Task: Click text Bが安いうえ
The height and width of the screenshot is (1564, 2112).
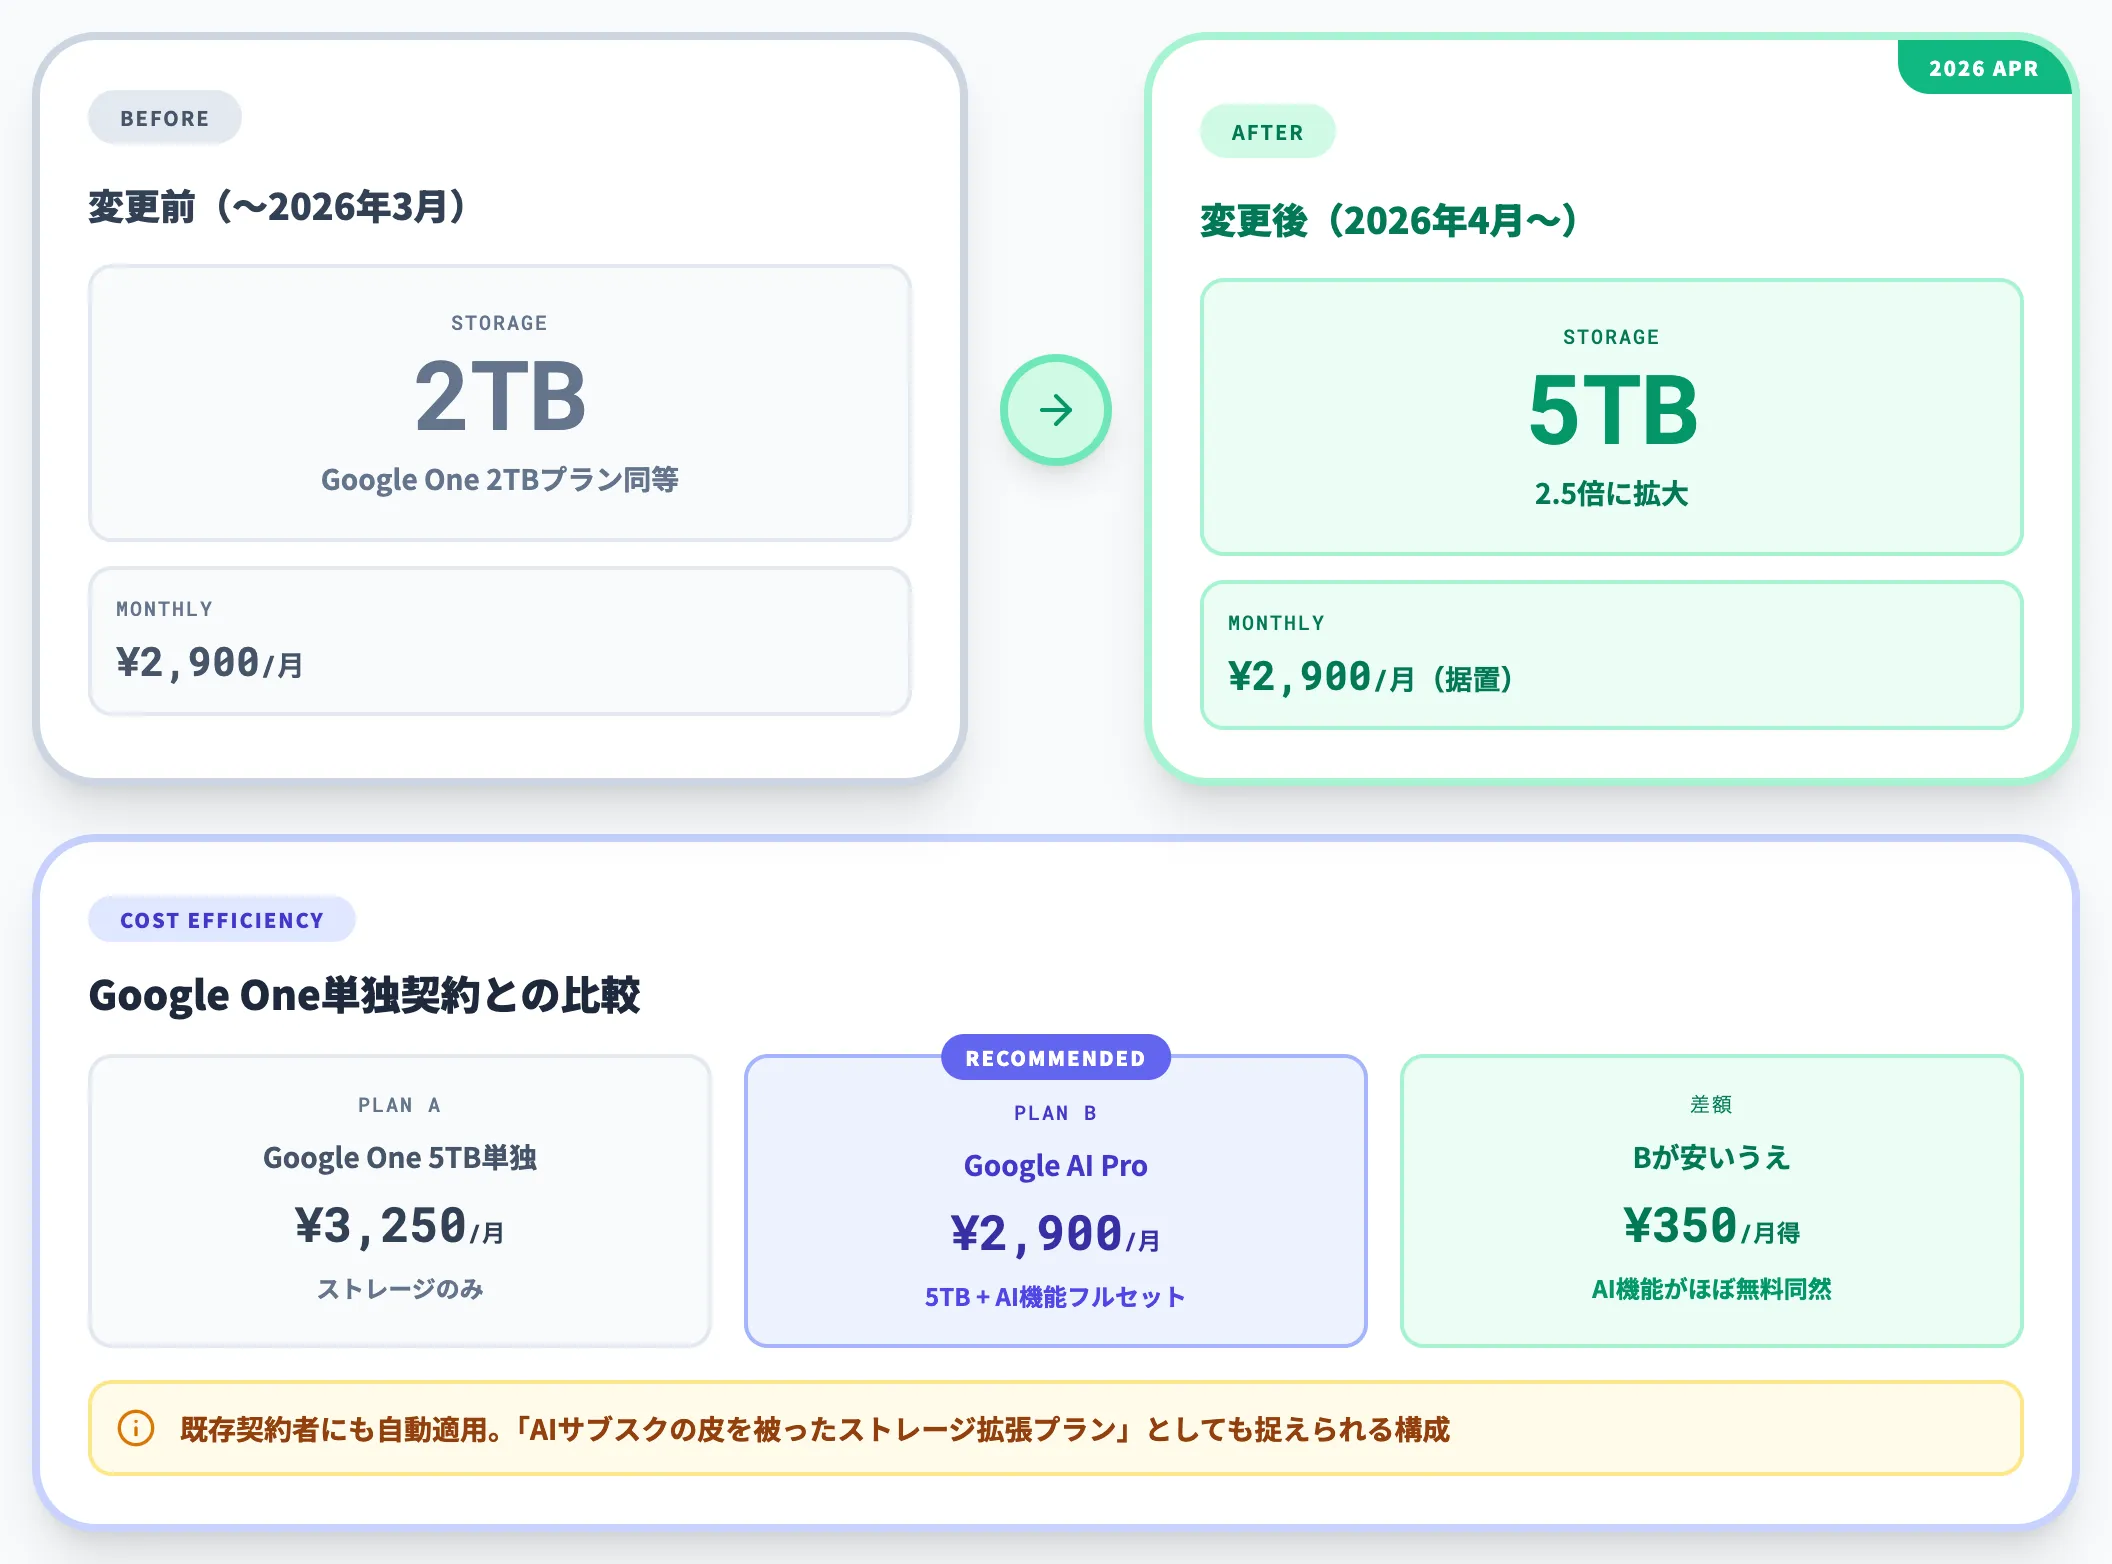Action: (1711, 1158)
